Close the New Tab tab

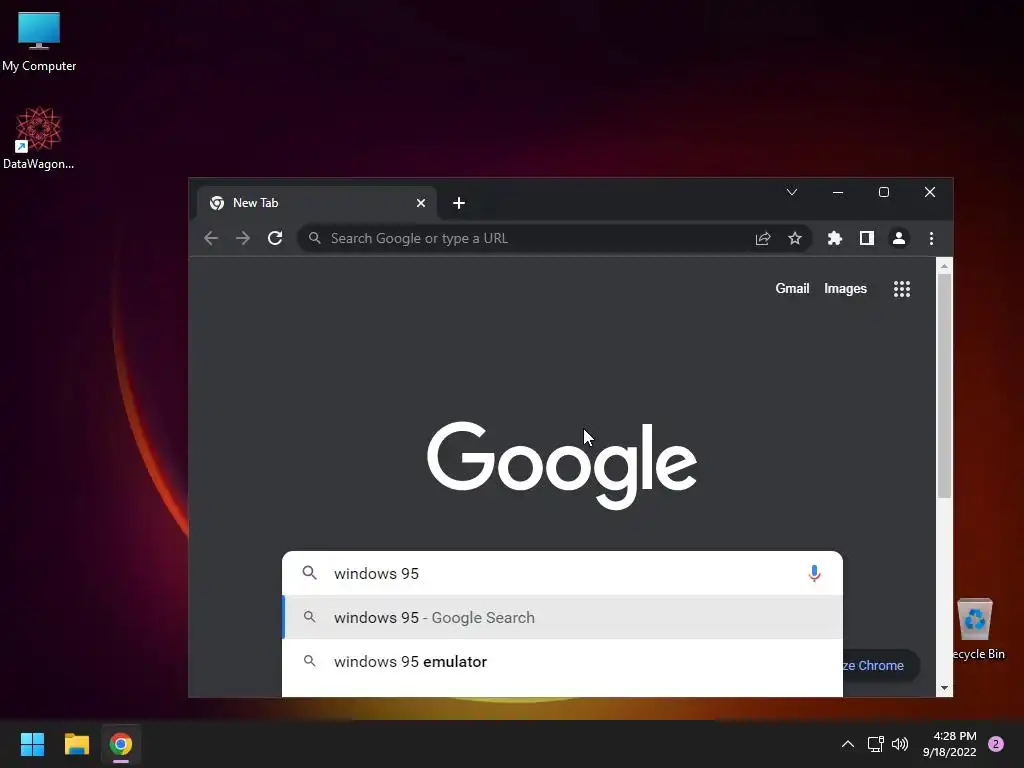(x=421, y=203)
